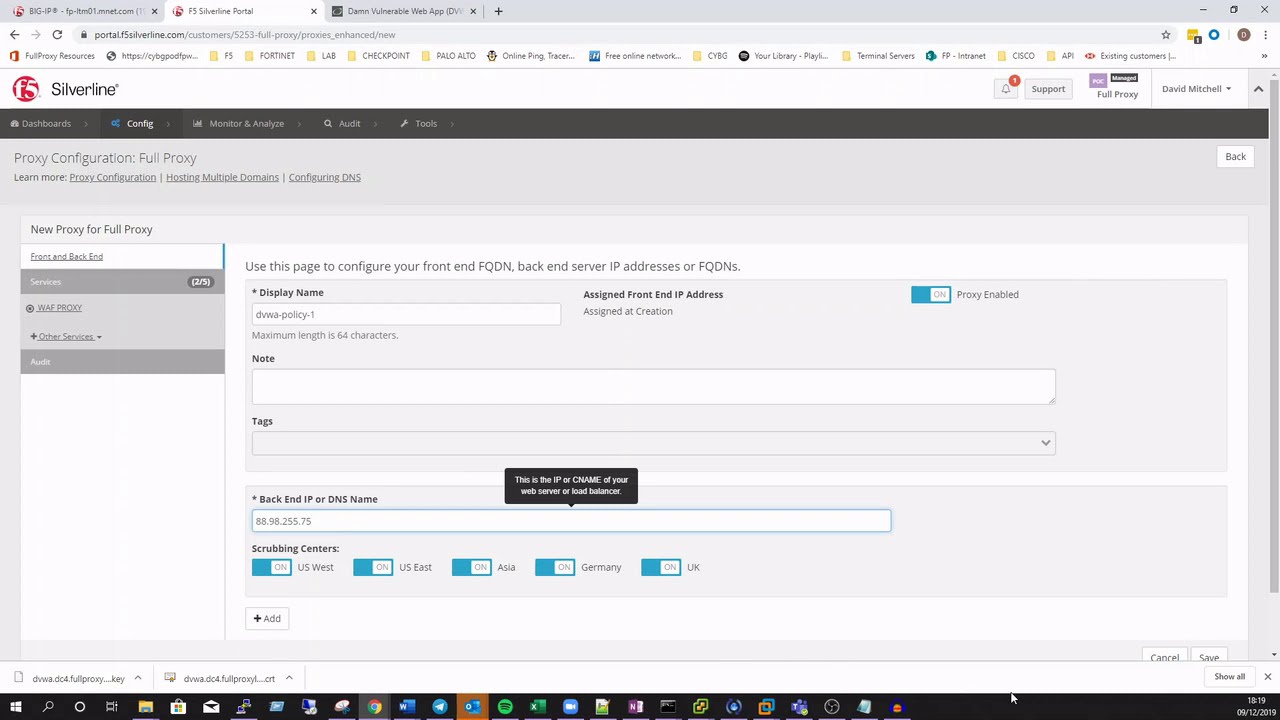The width and height of the screenshot is (1280, 720).
Task: Open the Tags dropdown
Action: (653, 443)
